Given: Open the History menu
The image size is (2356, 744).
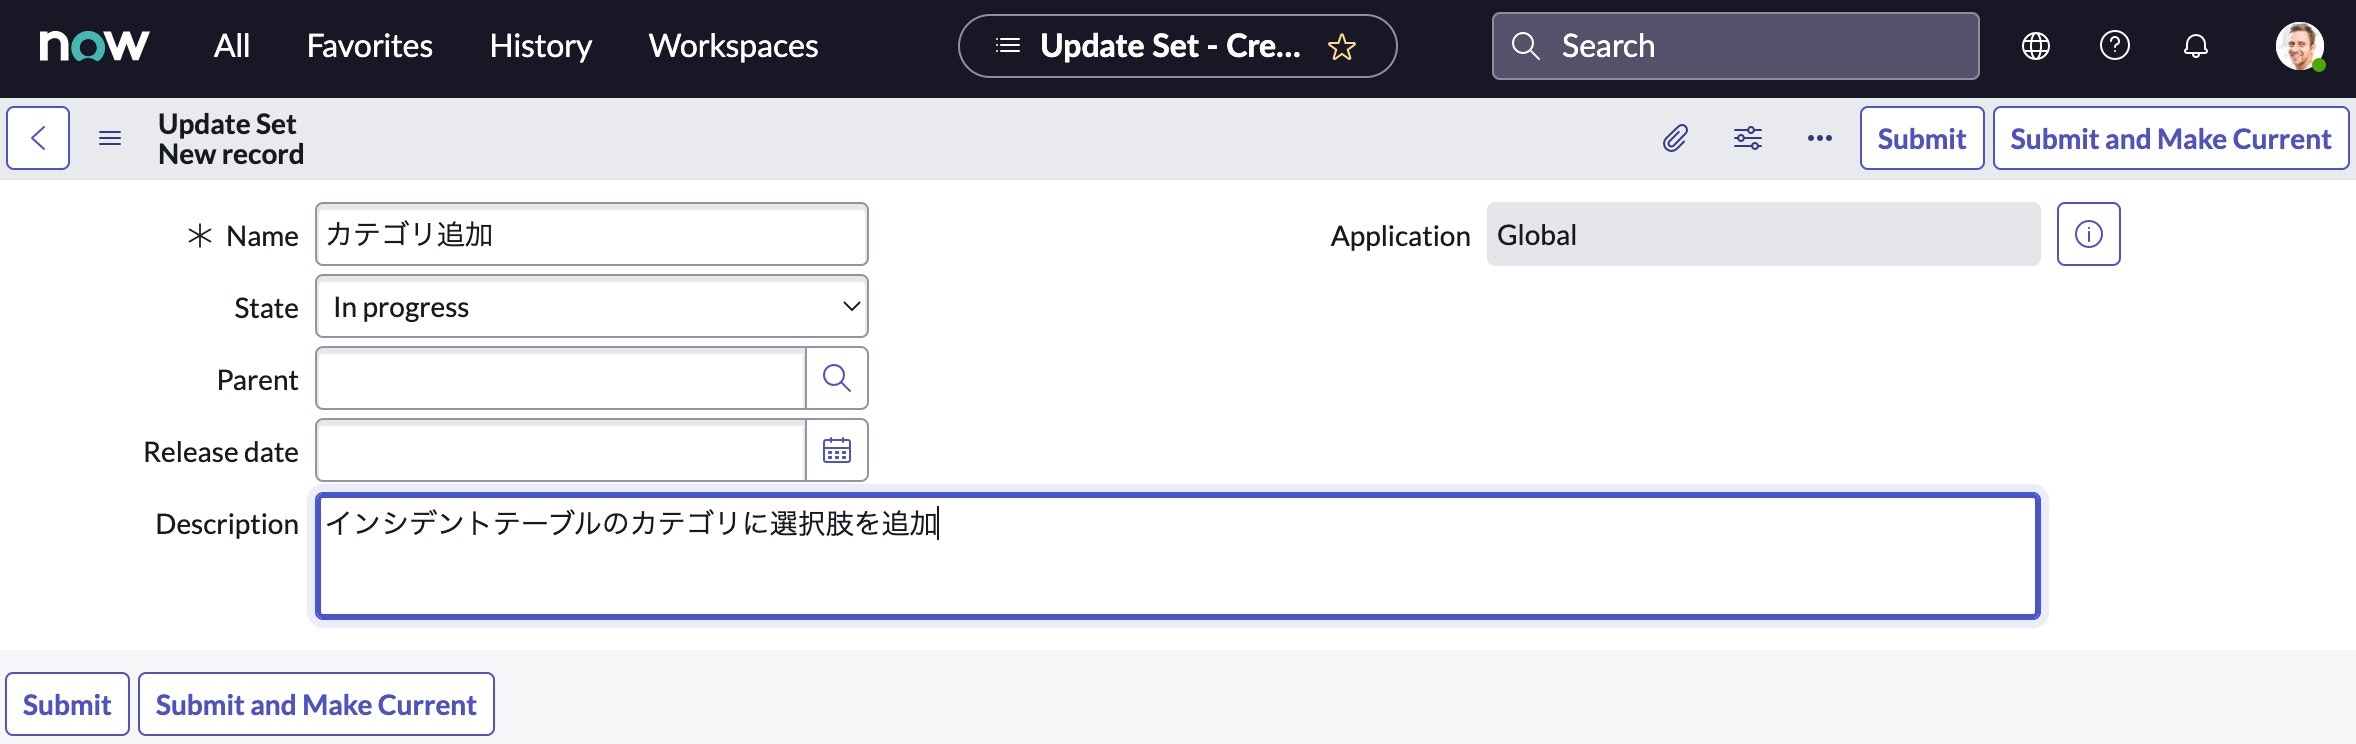Looking at the screenshot, I should (x=539, y=46).
